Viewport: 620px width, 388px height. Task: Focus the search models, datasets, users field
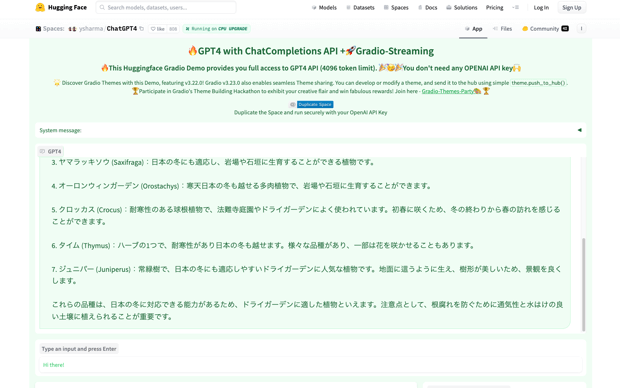point(166,8)
